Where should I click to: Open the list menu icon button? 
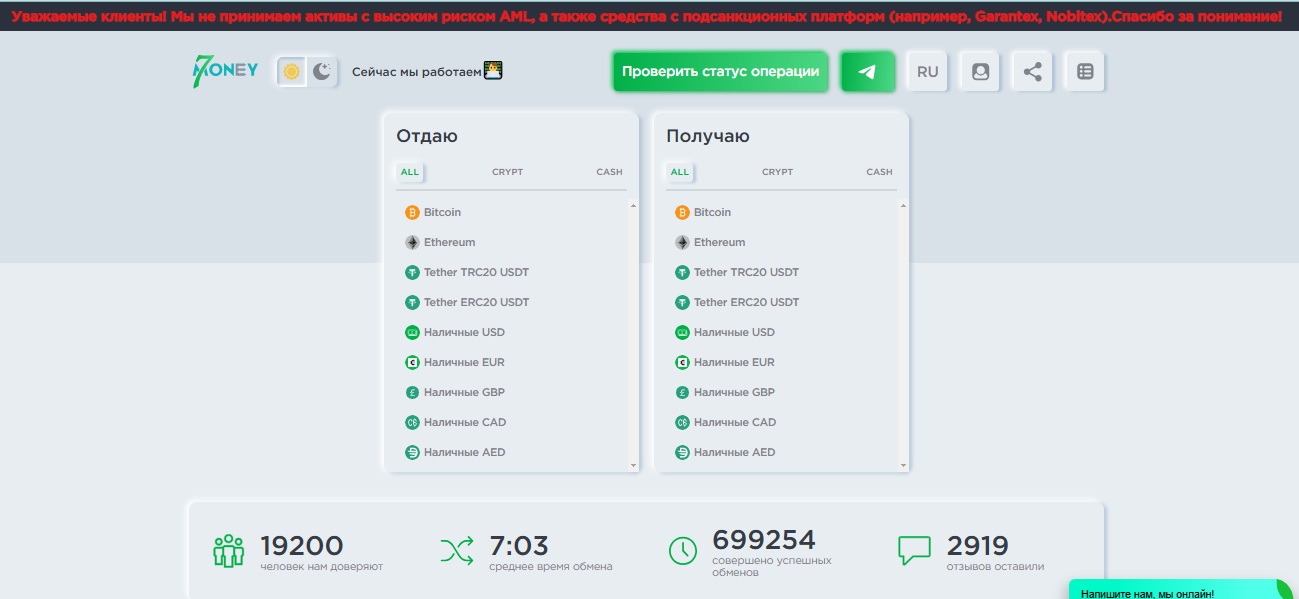pos(1085,72)
